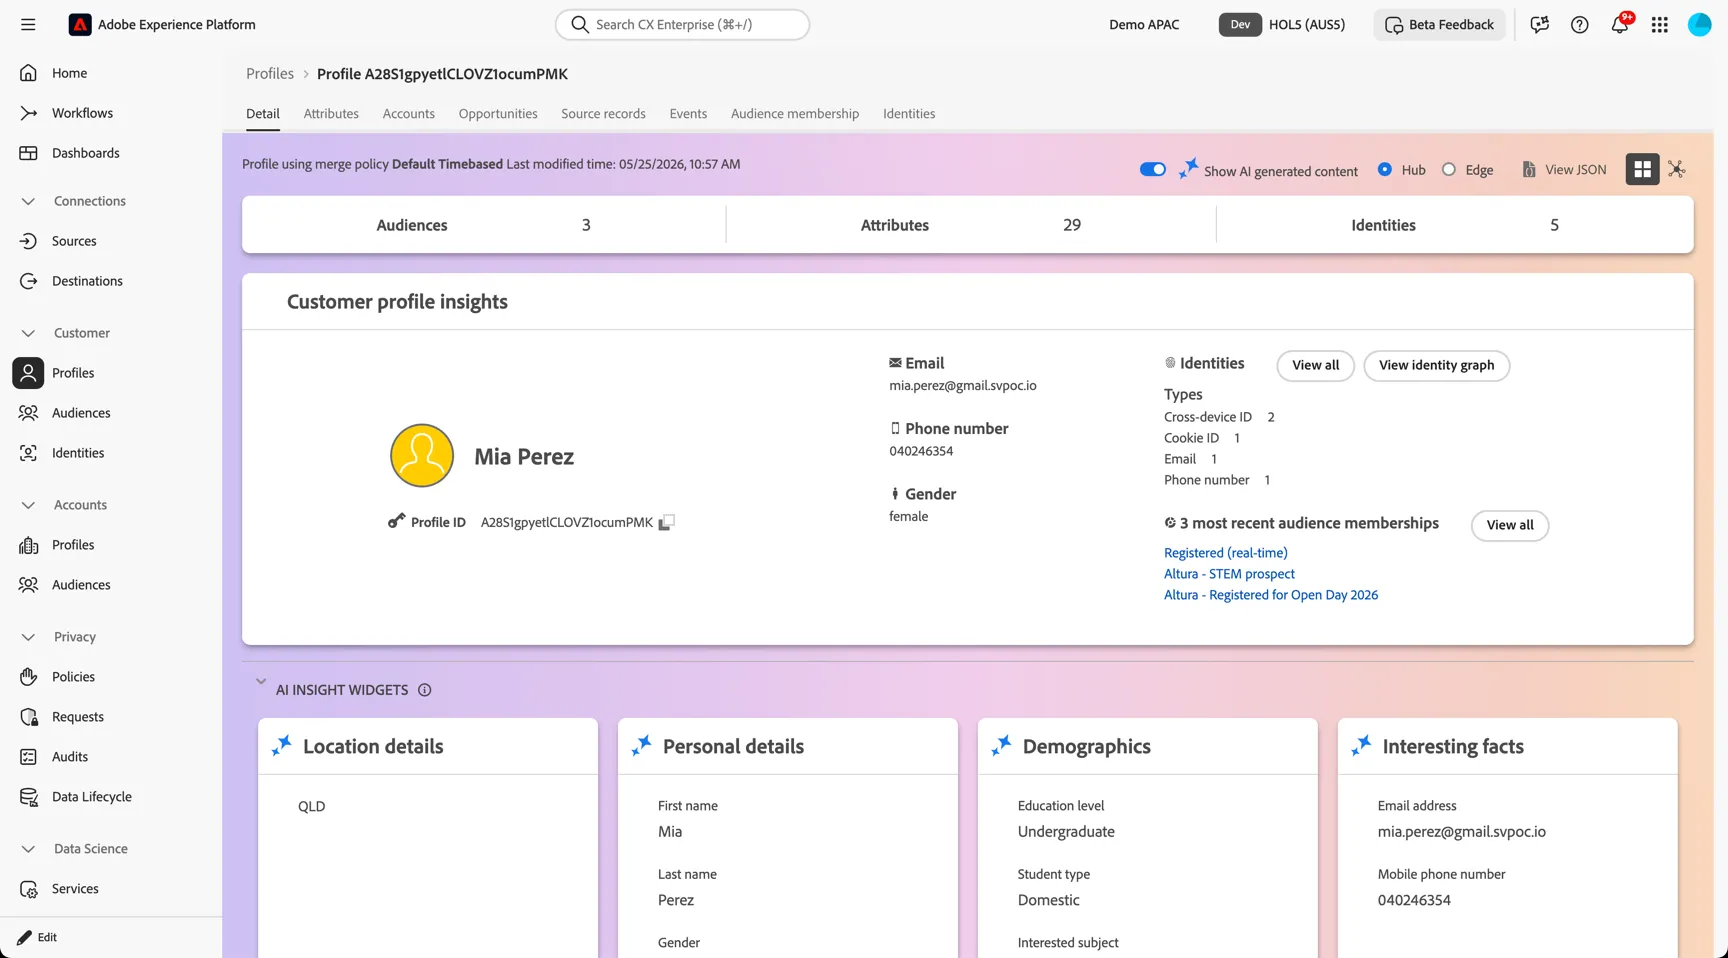
Task: Switch to the Events tab
Action: pyautogui.click(x=688, y=114)
